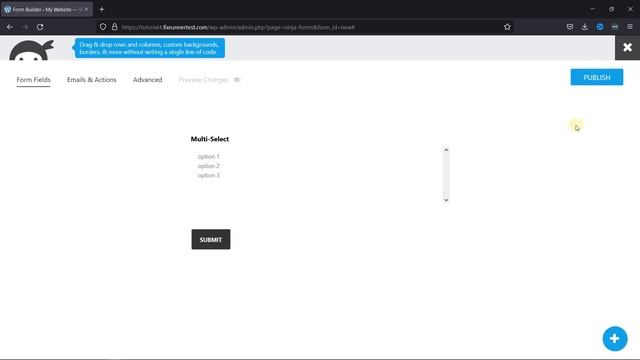Viewport: 640px width, 360px height.
Task: Open a new browser tab
Action: [x=102, y=9]
